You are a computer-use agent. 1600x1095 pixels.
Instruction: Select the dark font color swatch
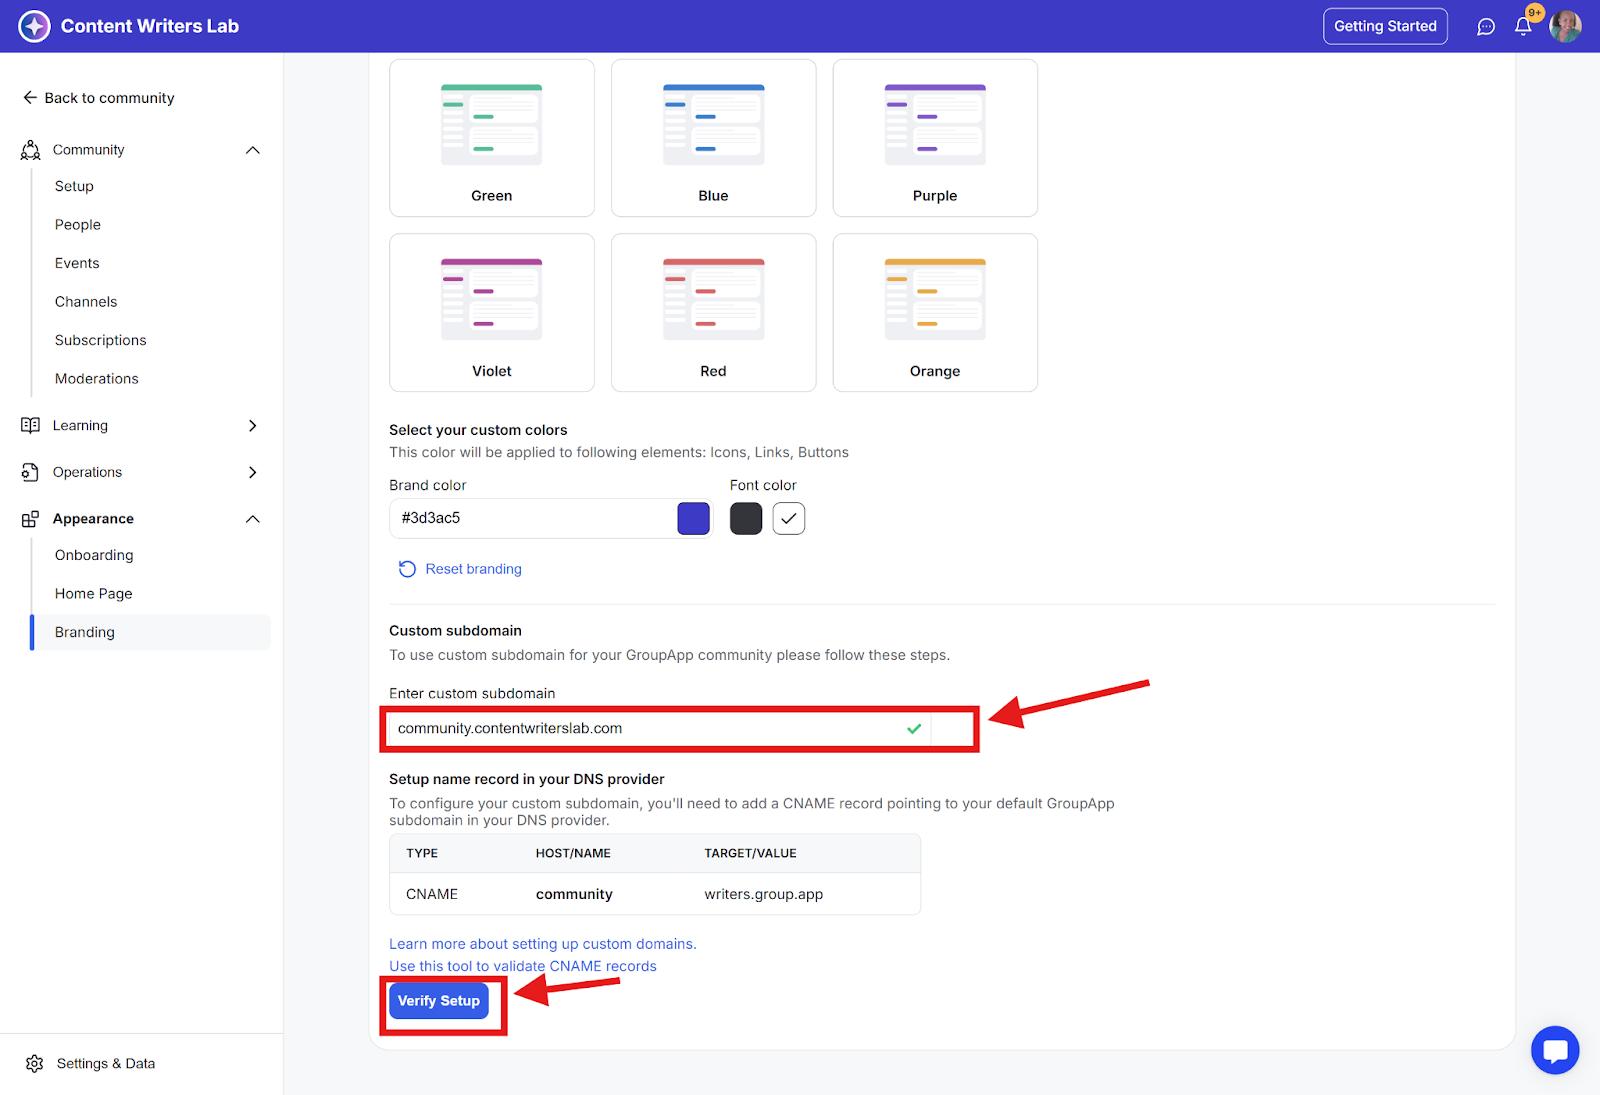(746, 519)
